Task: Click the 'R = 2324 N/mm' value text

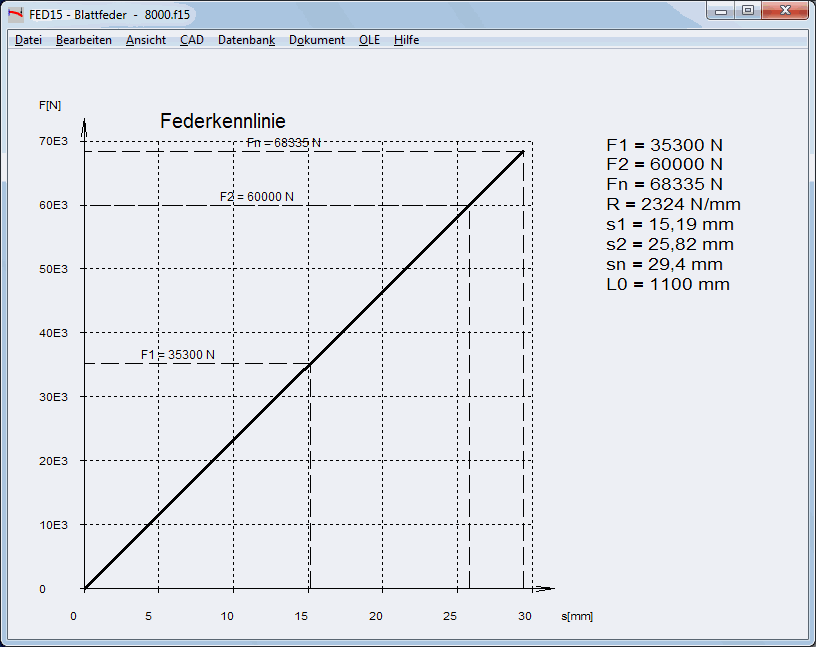Action: (x=673, y=204)
